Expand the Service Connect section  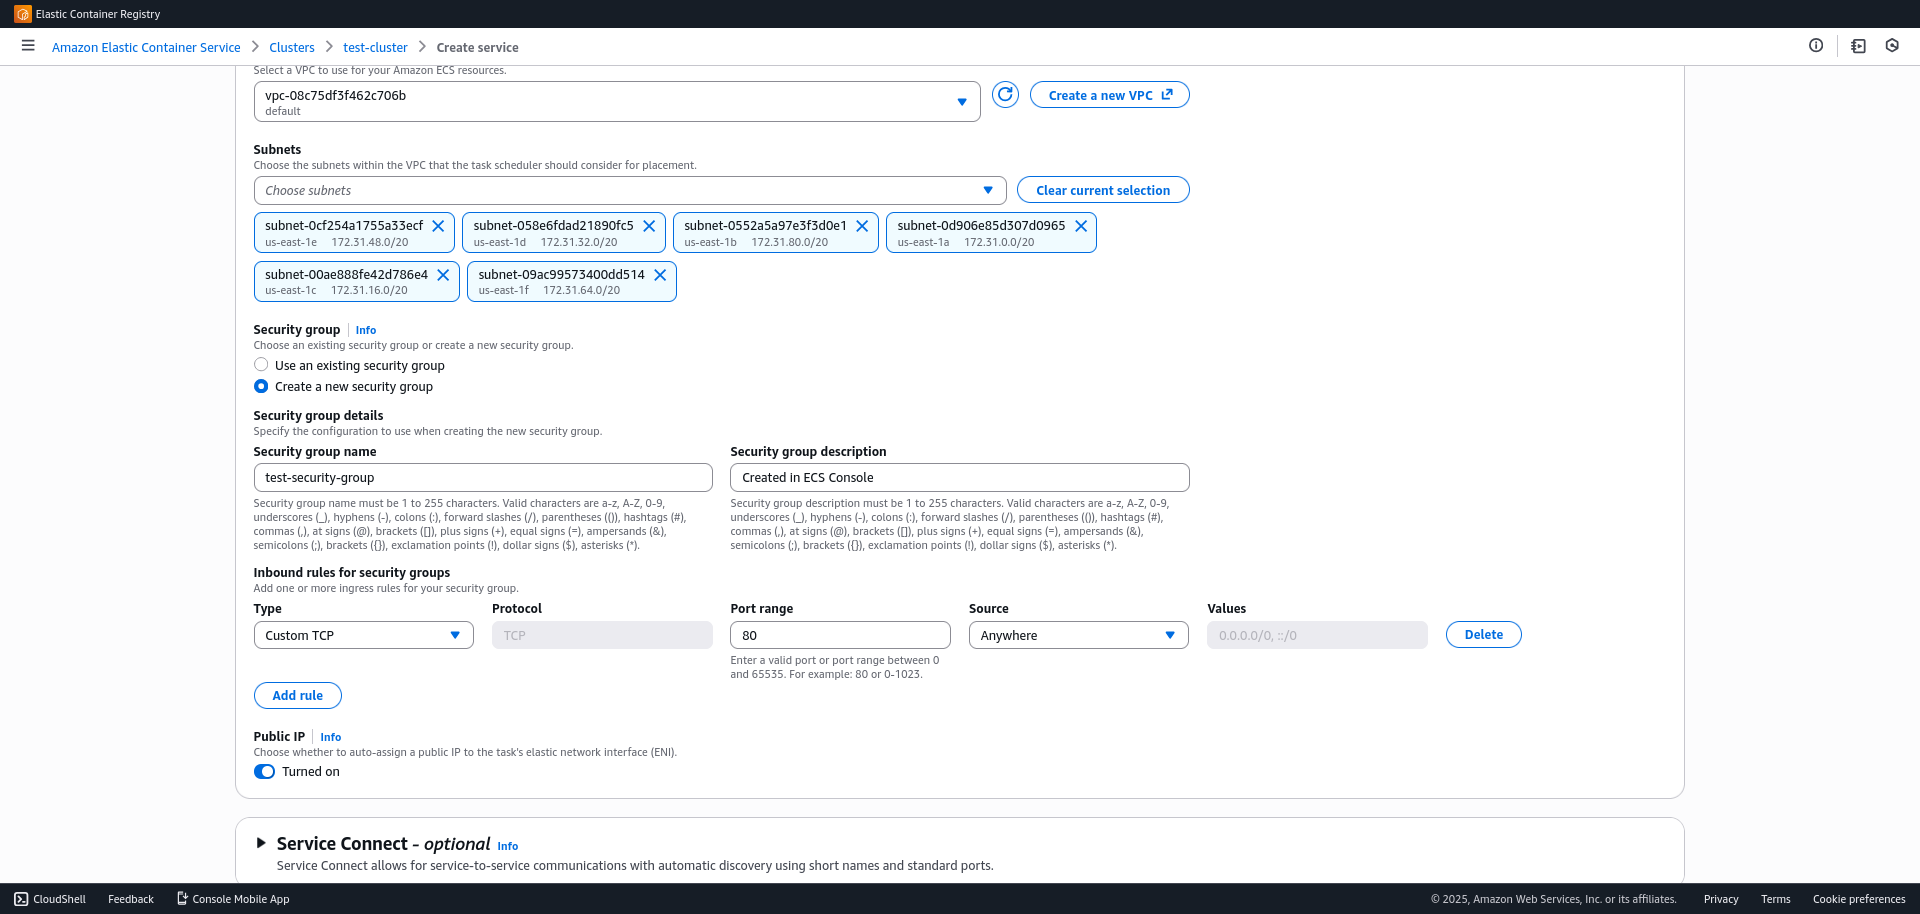point(261,843)
